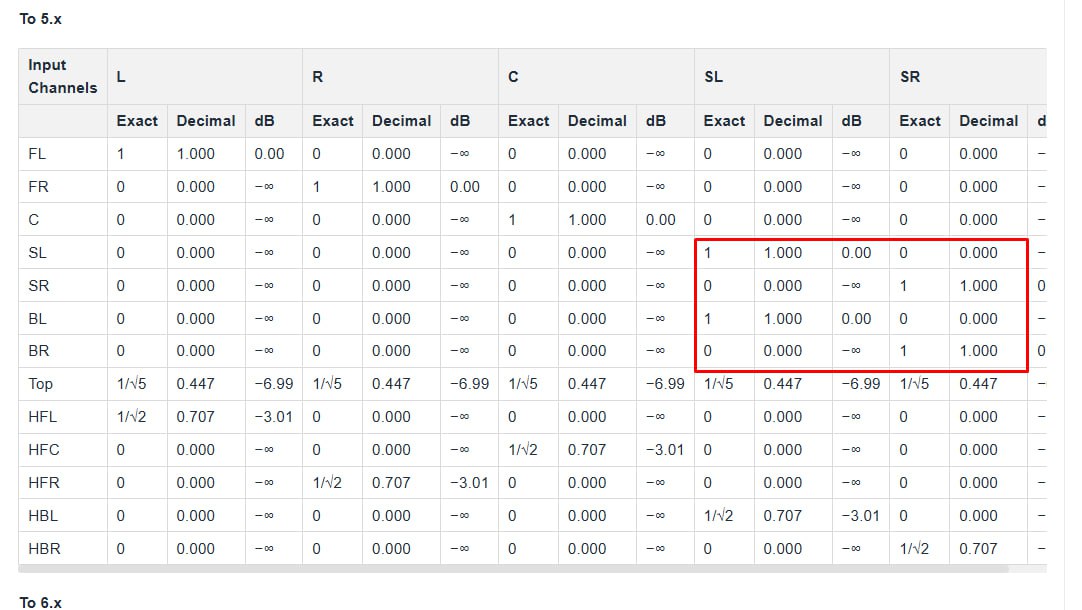Click the 'Input Channels' header cell
This screenshot has width=1082, height=610.
[62, 76]
